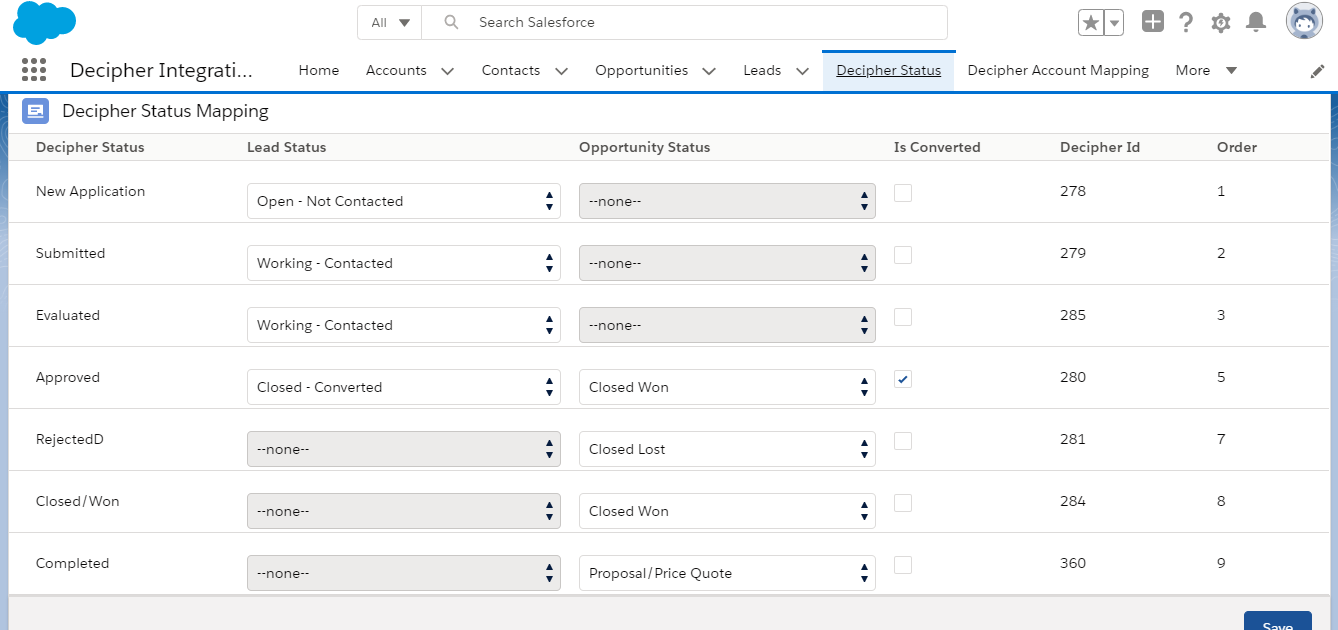Open the user profile avatar
The height and width of the screenshot is (630, 1338).
click(1304, 22)
